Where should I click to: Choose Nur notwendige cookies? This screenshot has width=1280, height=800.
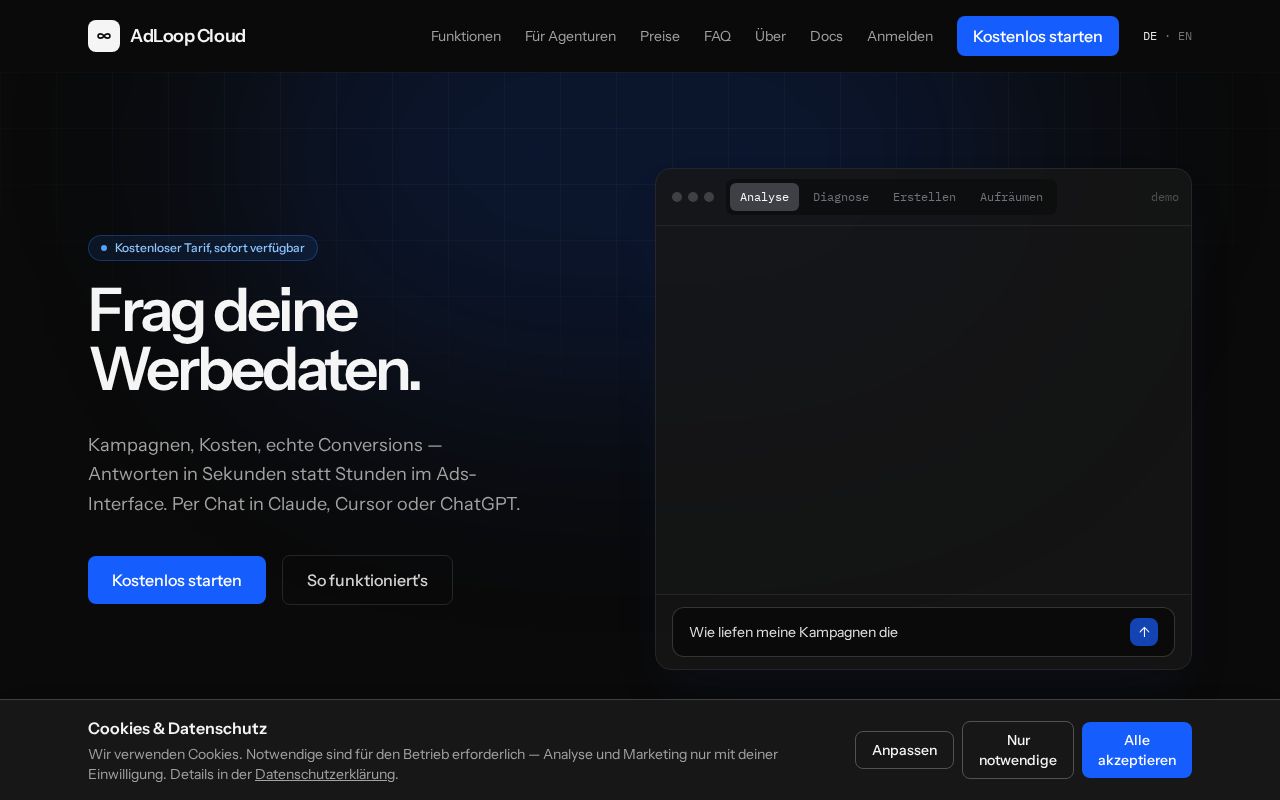coord(1018,750)
